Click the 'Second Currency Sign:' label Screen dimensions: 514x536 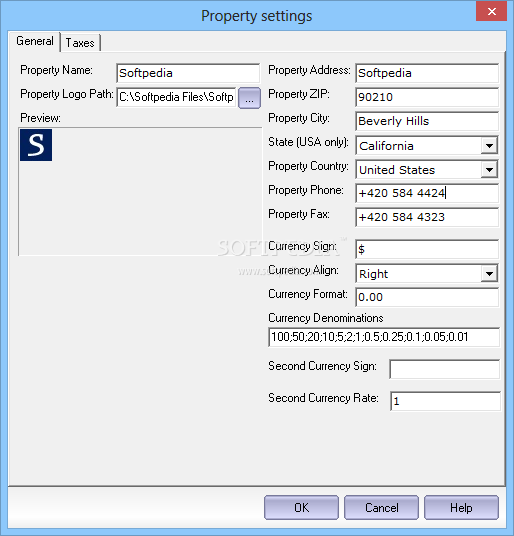coord(322,366)
